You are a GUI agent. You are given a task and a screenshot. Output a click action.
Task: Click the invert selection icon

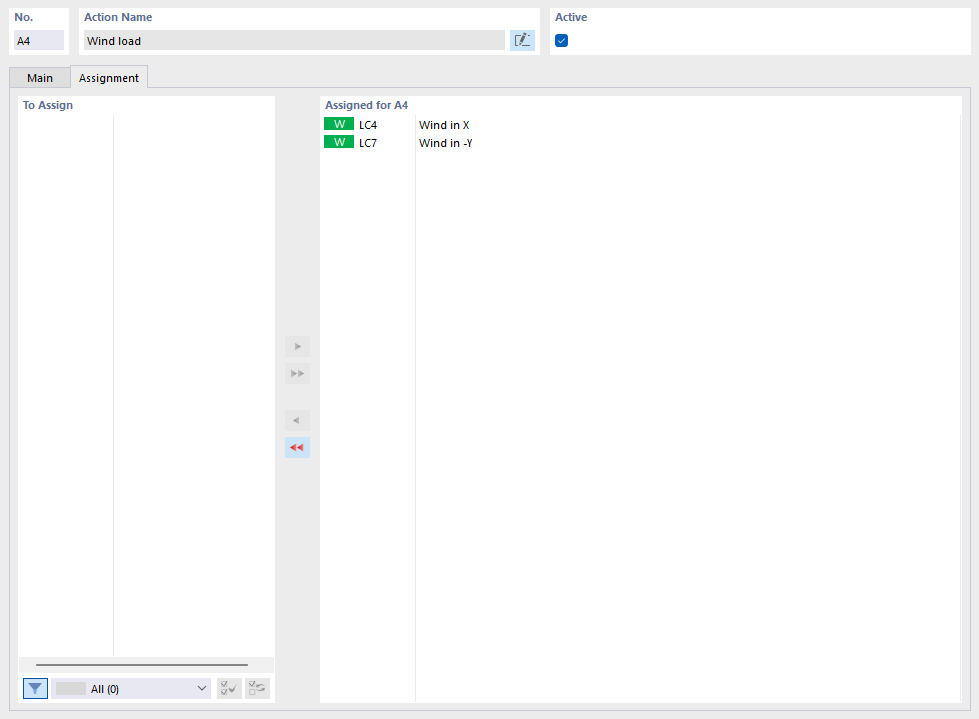tap(257, 688)
